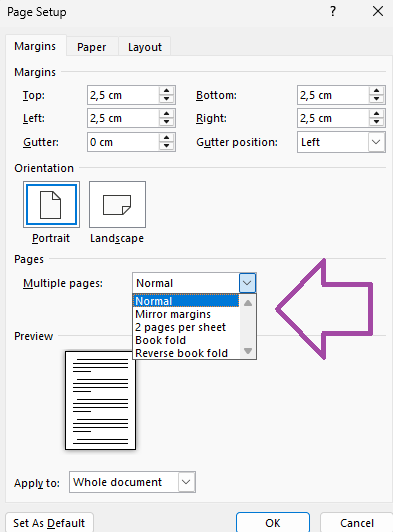Screen dimensions: 393x532
Task: Increase the Gutter value with up arrow
Action: pos(166,138)
